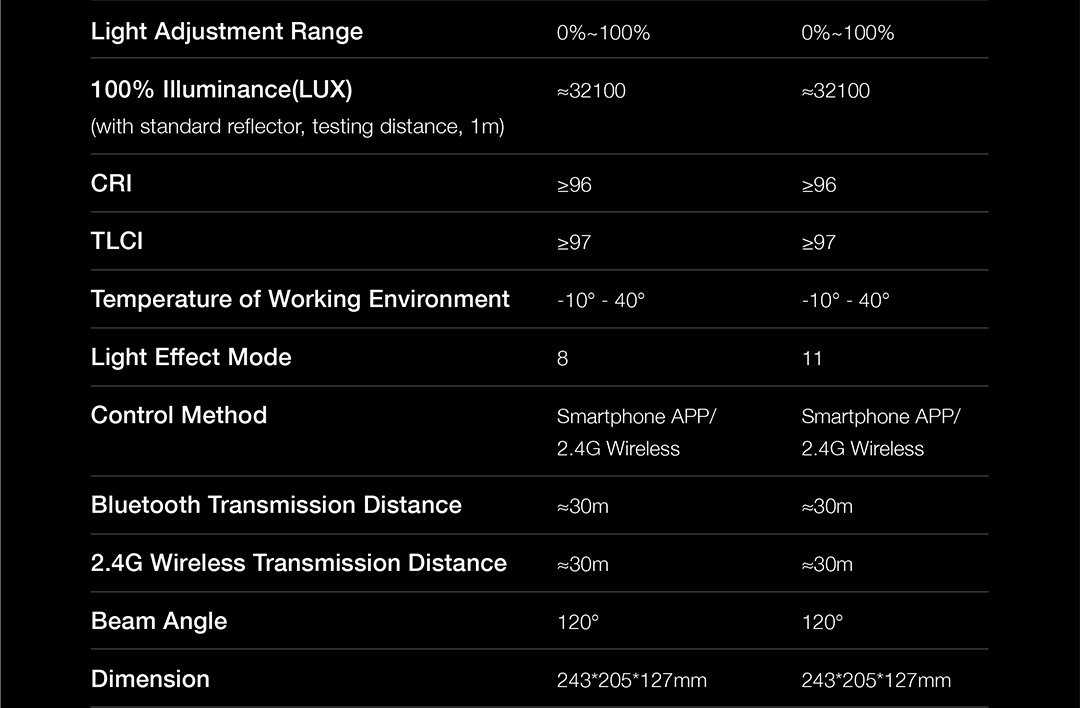The width and height of the screenshot is (1080, 708).
Task: Select the 100% Illuminance(LUX) heading
Action: coord(221,90)
